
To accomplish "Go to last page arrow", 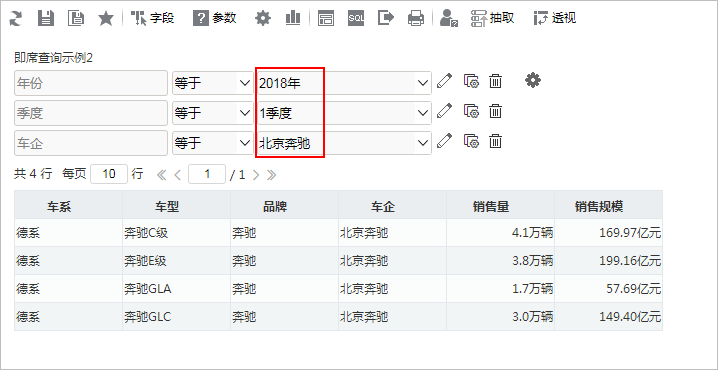I will point(272,174).
